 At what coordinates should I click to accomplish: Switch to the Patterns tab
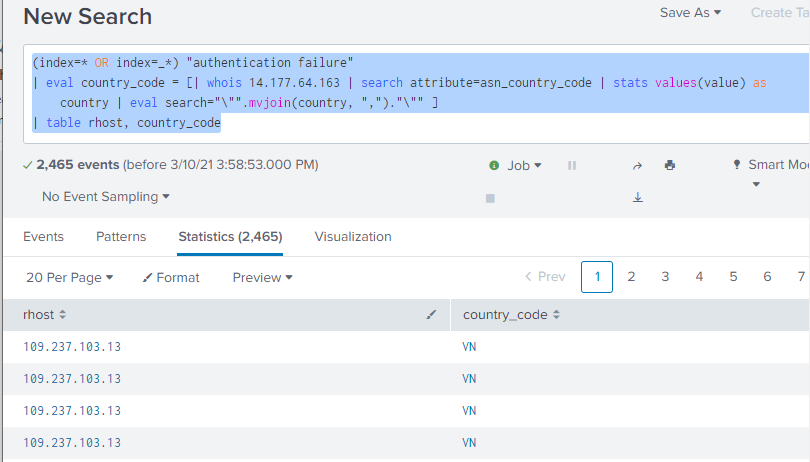tap(121, 237)
